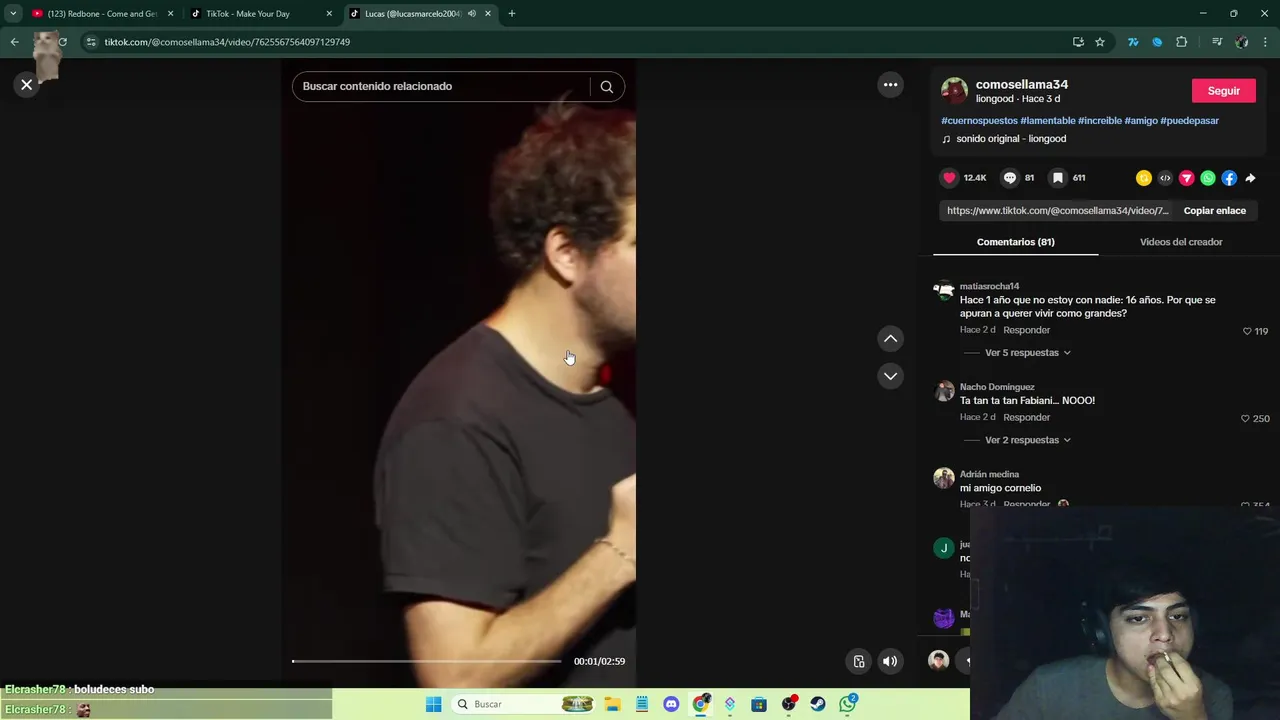Send video to friends red icon
This screenshot has width=1280, height=720.
[x=1187, y=178]
